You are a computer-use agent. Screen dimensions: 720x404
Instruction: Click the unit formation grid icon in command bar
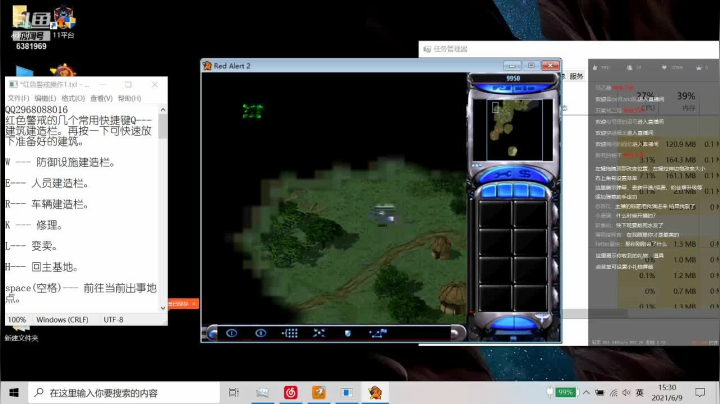click(x=290, y=333)
